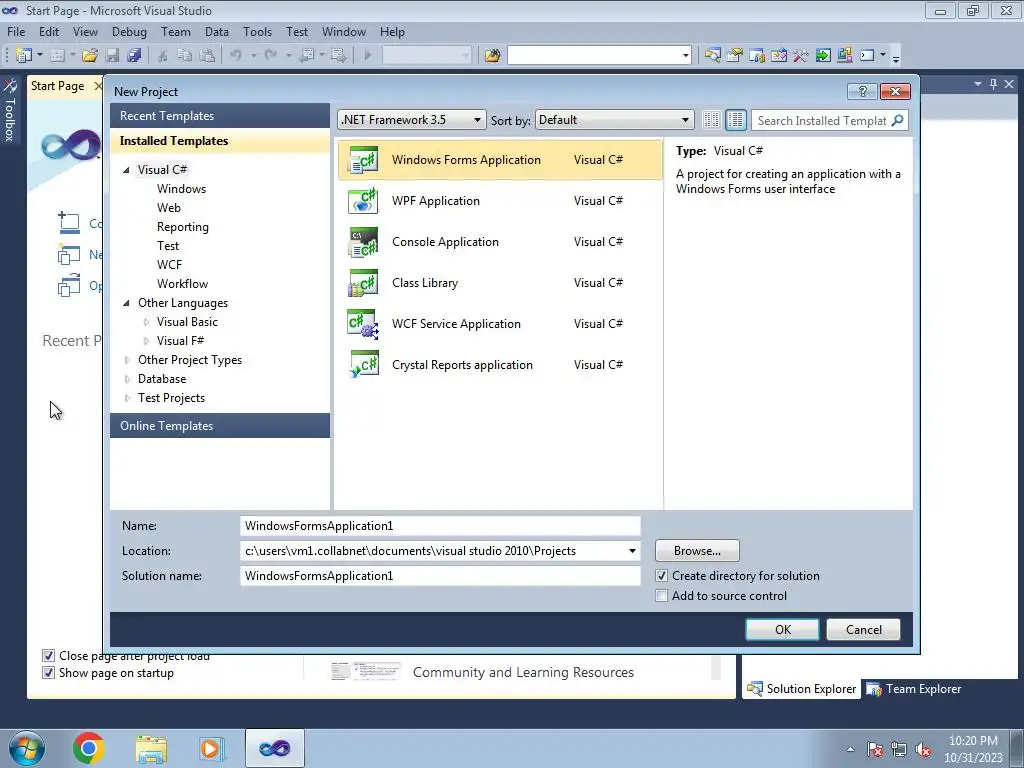
Task: Switch to small icons view in dialog
Action: click(711, 120)
